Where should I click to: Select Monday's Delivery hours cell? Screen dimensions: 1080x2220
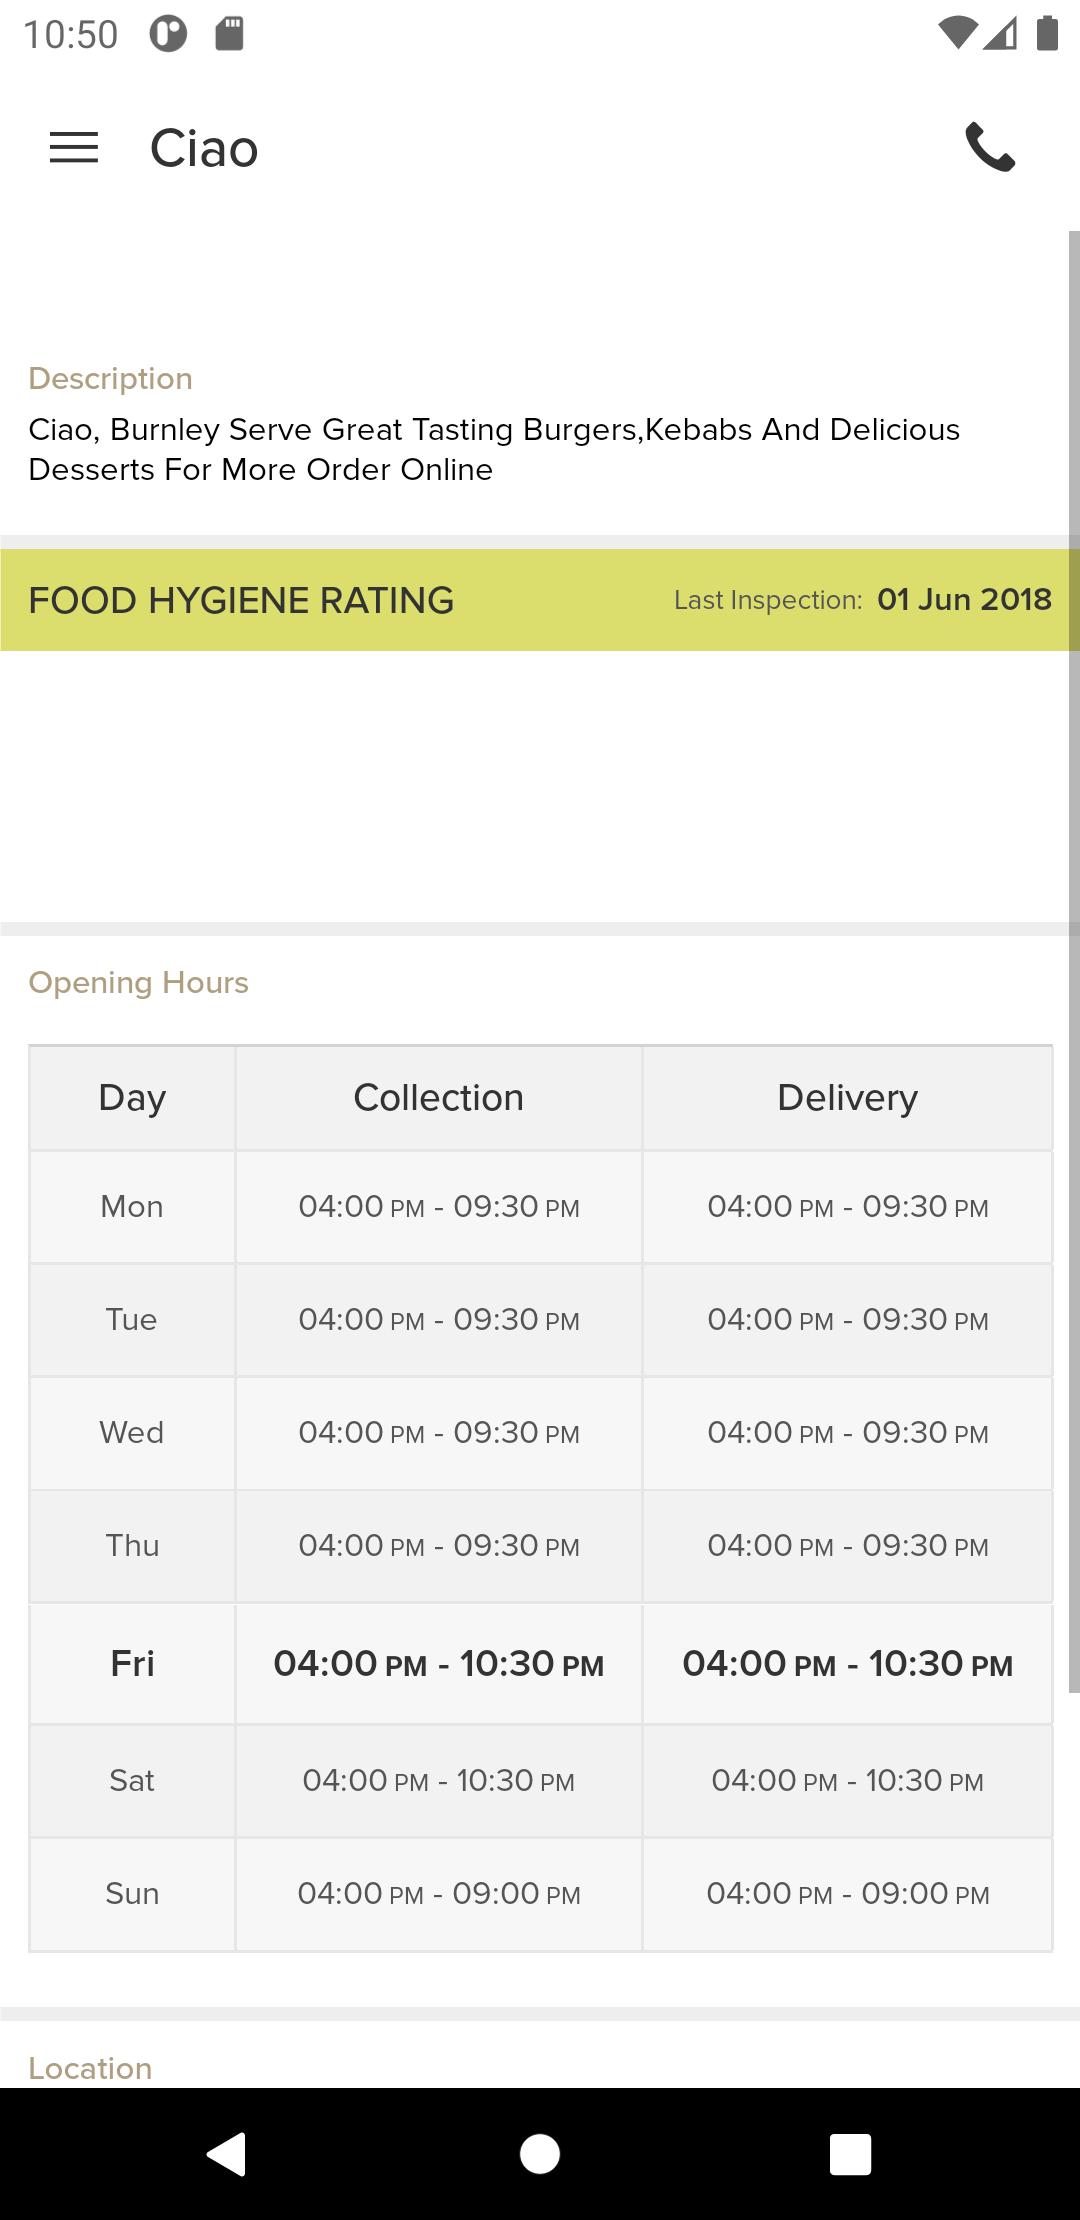(x=848, y=1207)
